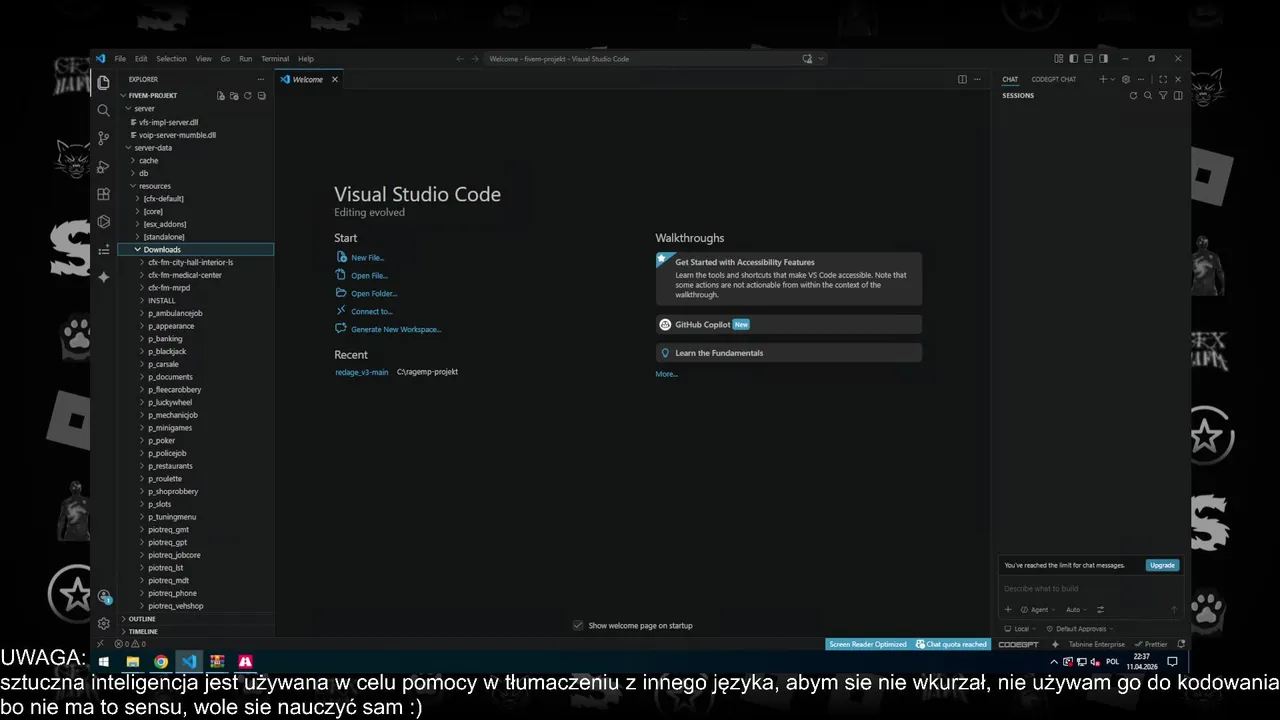
Task: Open the chat settings gear icon
Action: [1126, 79]
